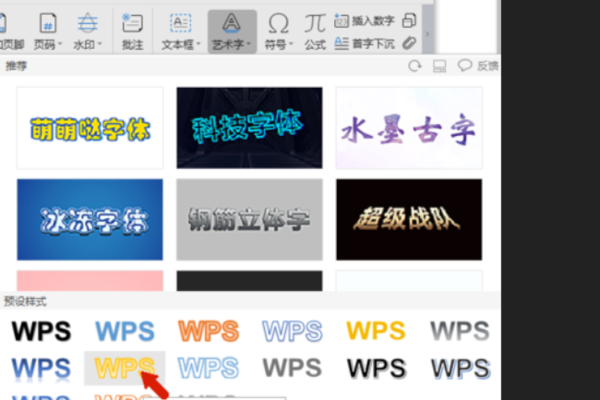
Task: Insert a 公式 formula
Action: [315, 31]
